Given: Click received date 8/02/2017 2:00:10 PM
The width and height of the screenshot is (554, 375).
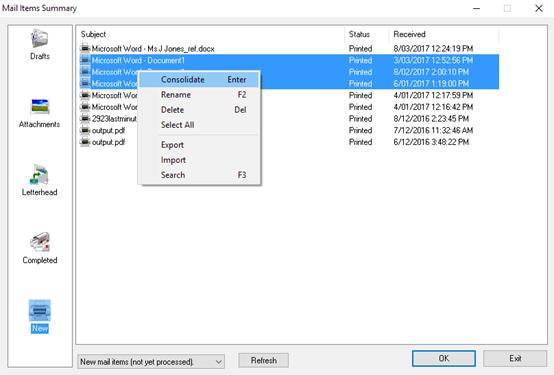Looking at the screenshot, I should (431, 72).
